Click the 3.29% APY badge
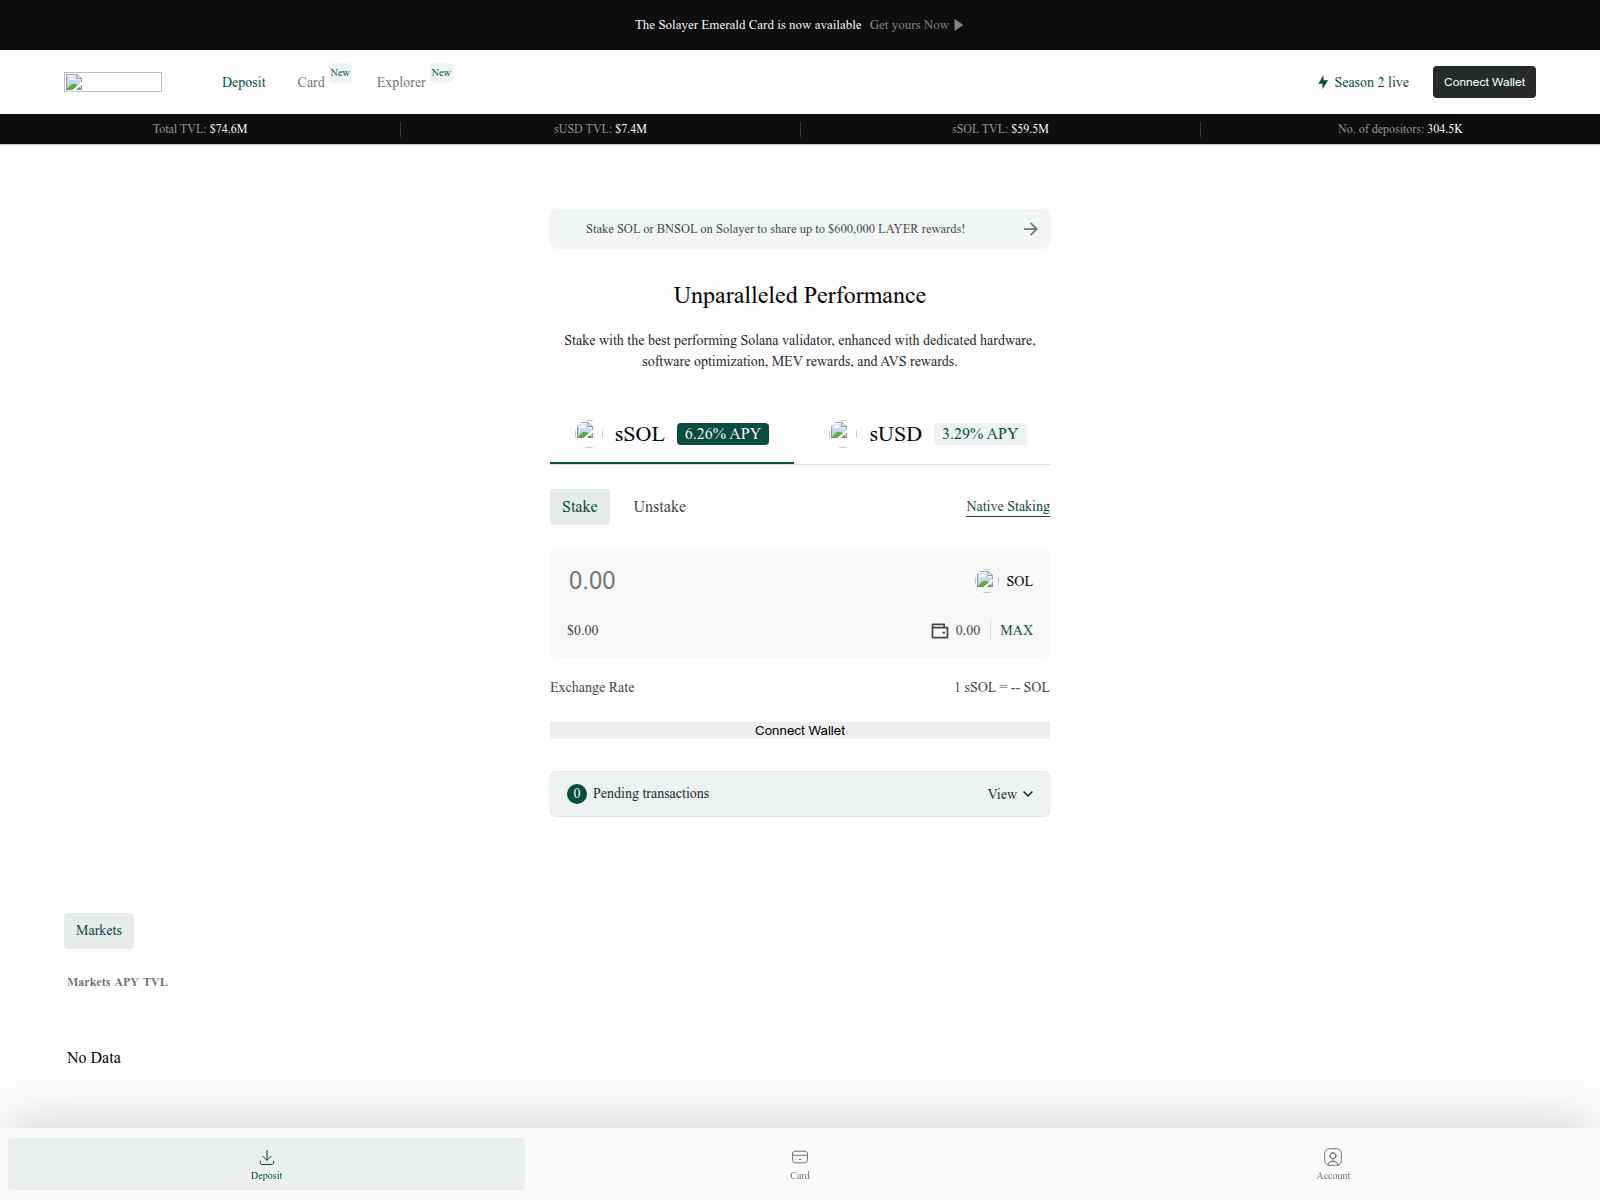The height and width of the screenshot is (1200, 1600). point(980,434)
